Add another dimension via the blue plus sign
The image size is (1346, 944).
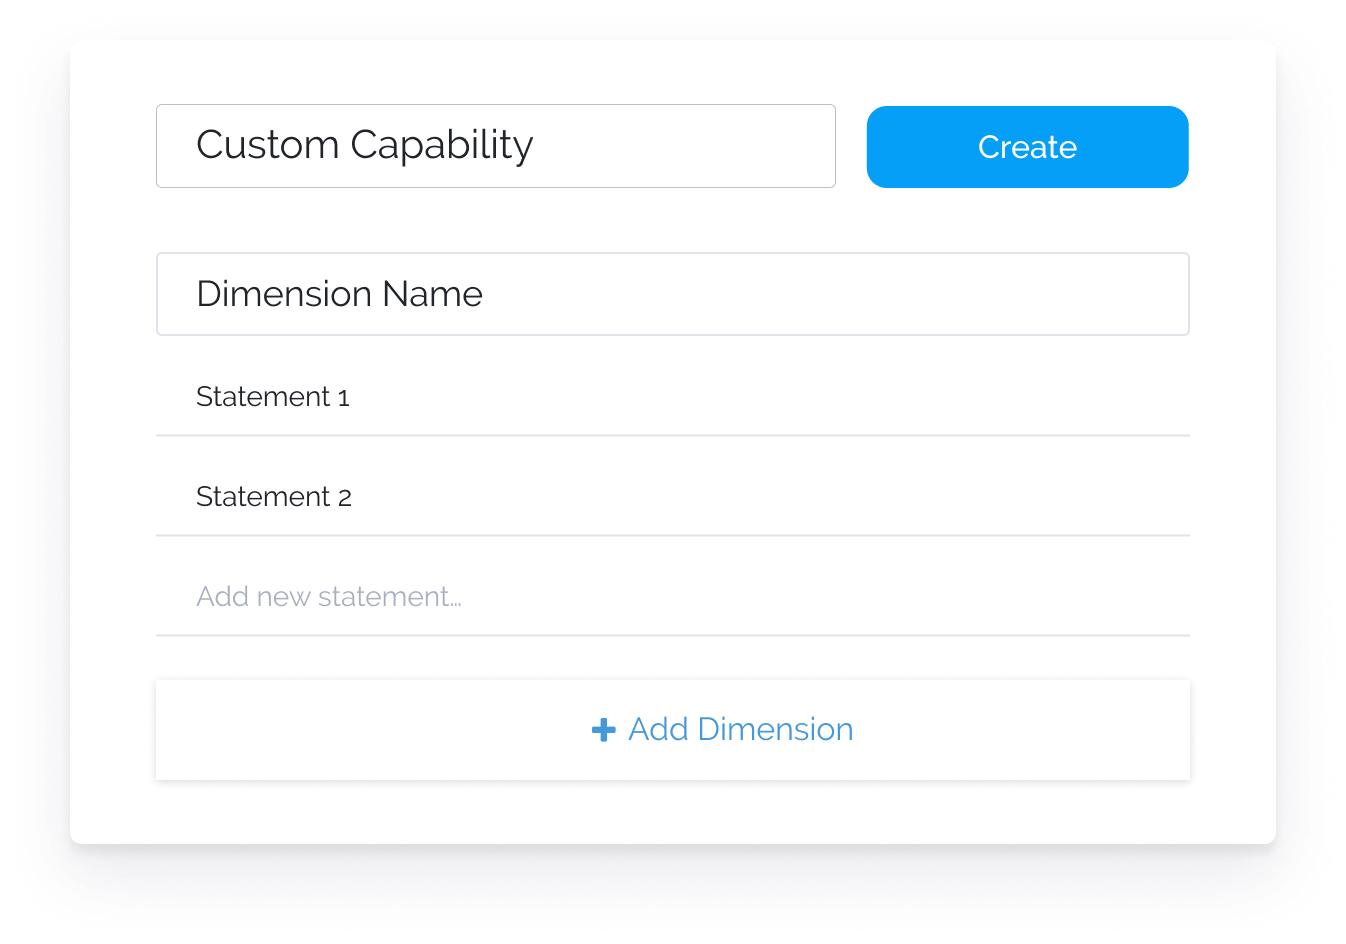point(604,729)
